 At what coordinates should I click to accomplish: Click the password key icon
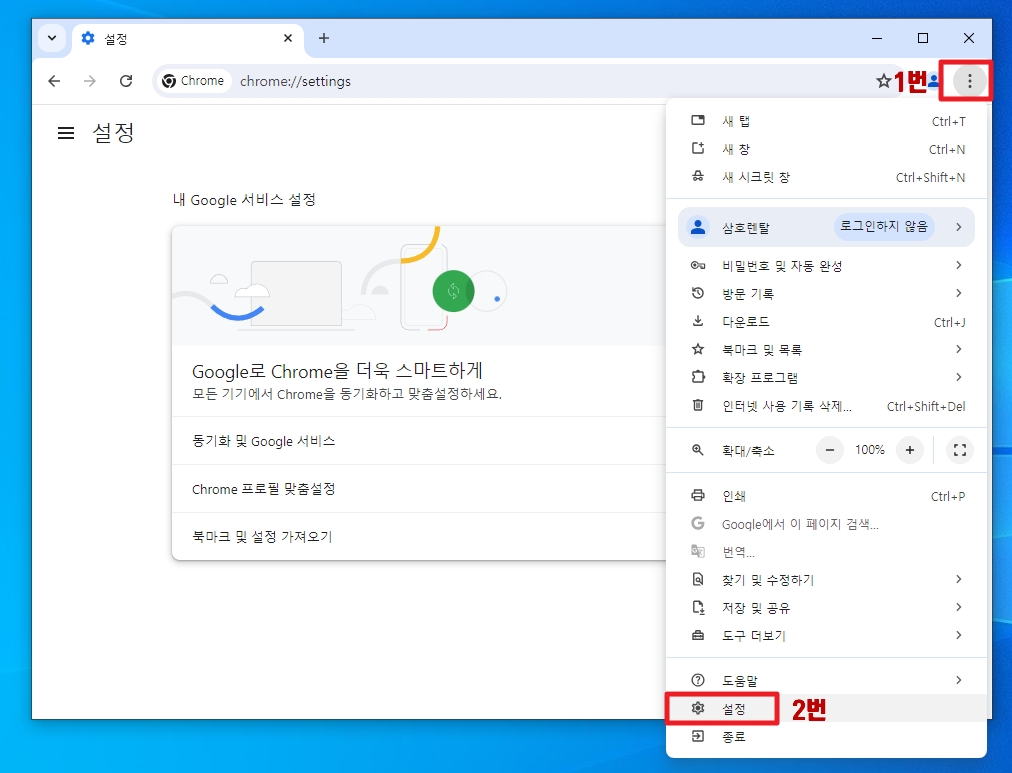pyautogui.click(x=698, y=265)
